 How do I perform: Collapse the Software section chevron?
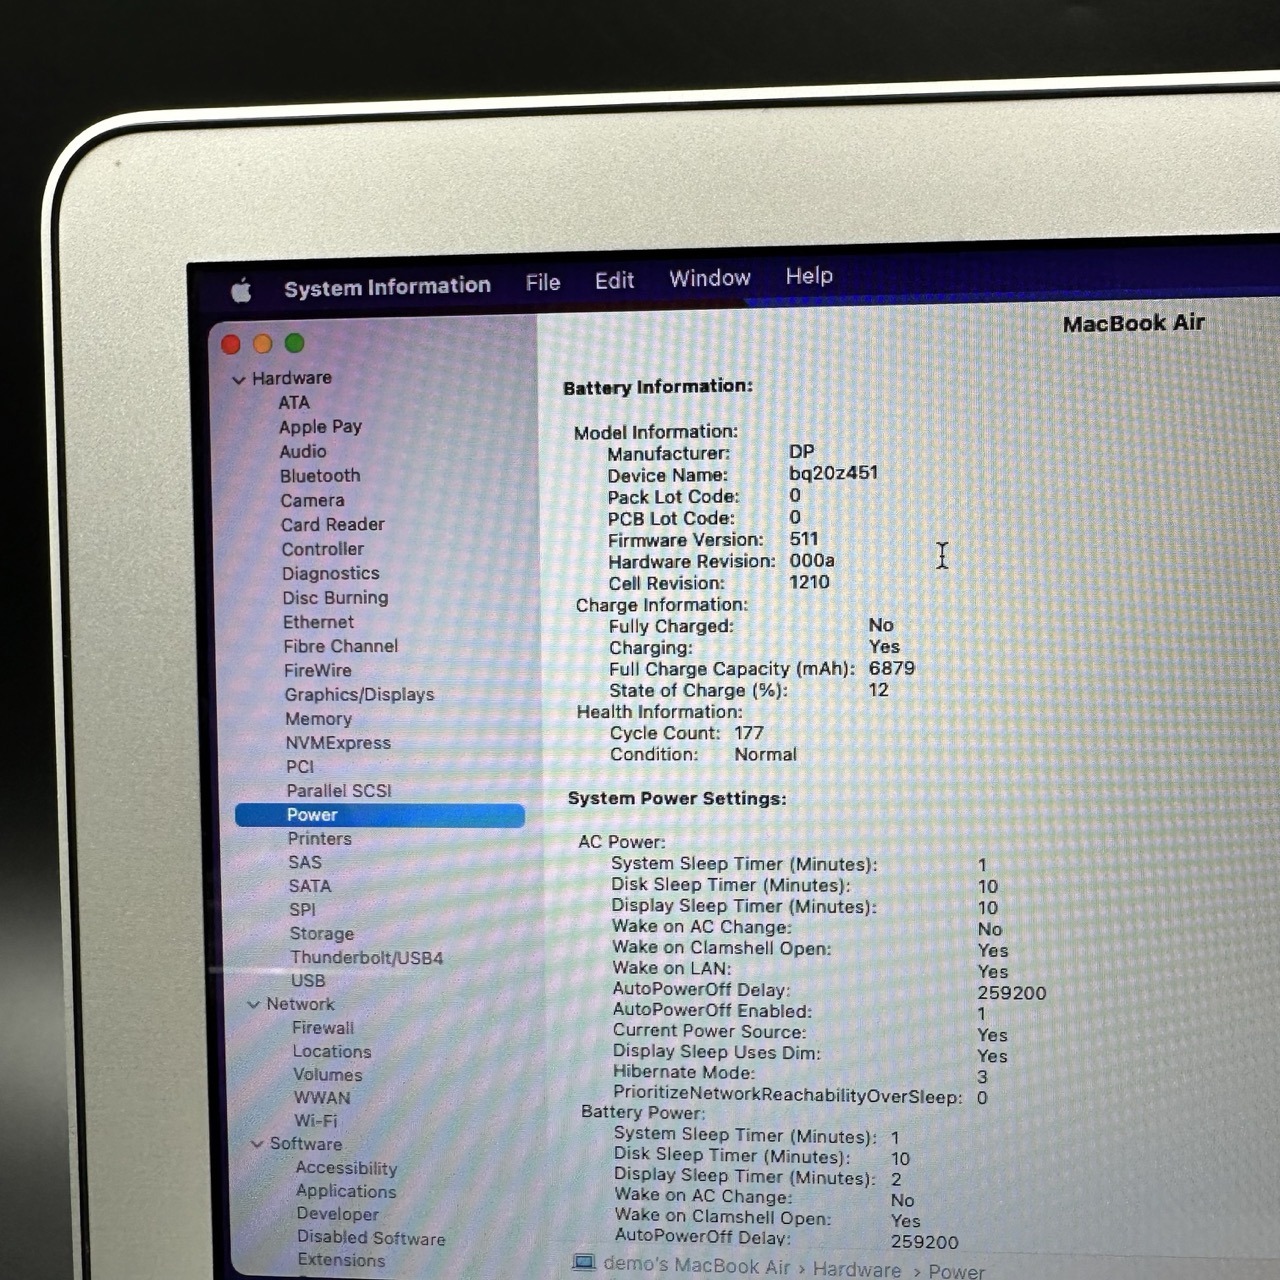coord(257,1144)
